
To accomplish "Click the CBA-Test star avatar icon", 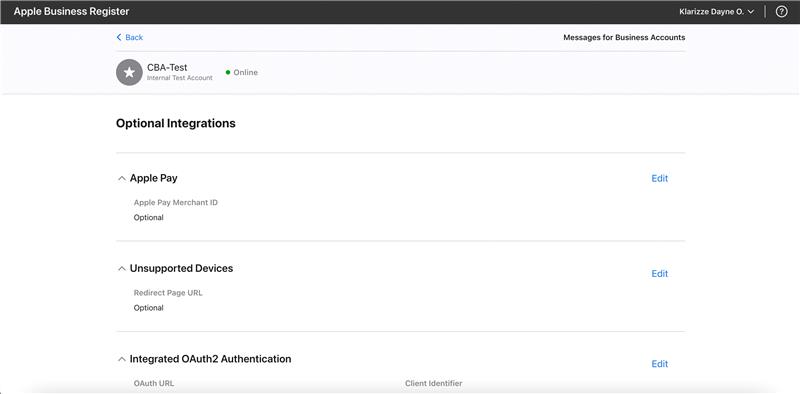I will pyautogui.click(x=129, y=72).
